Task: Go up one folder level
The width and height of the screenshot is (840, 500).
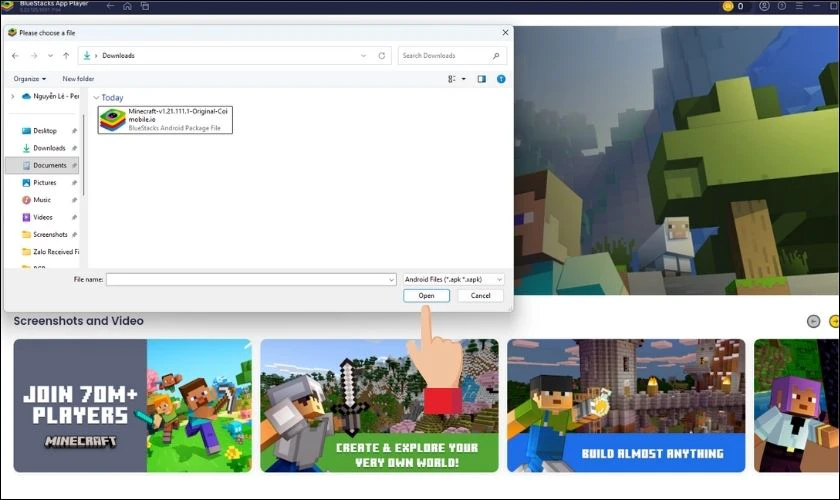Action: click(x=66, y=56)
